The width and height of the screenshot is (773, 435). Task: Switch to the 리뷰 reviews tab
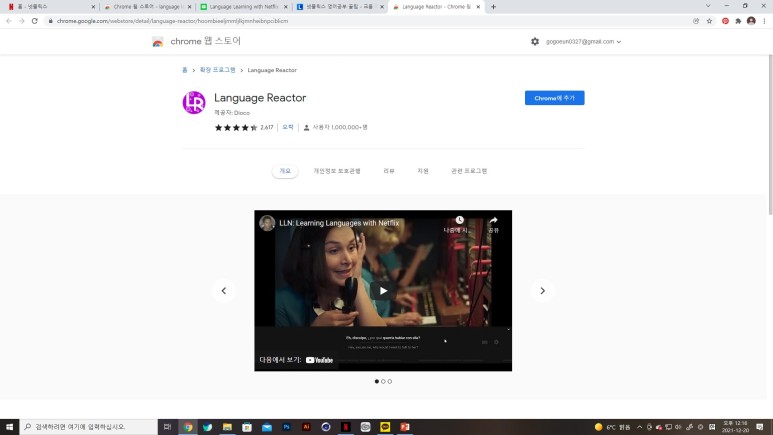(x=389, y=171)
